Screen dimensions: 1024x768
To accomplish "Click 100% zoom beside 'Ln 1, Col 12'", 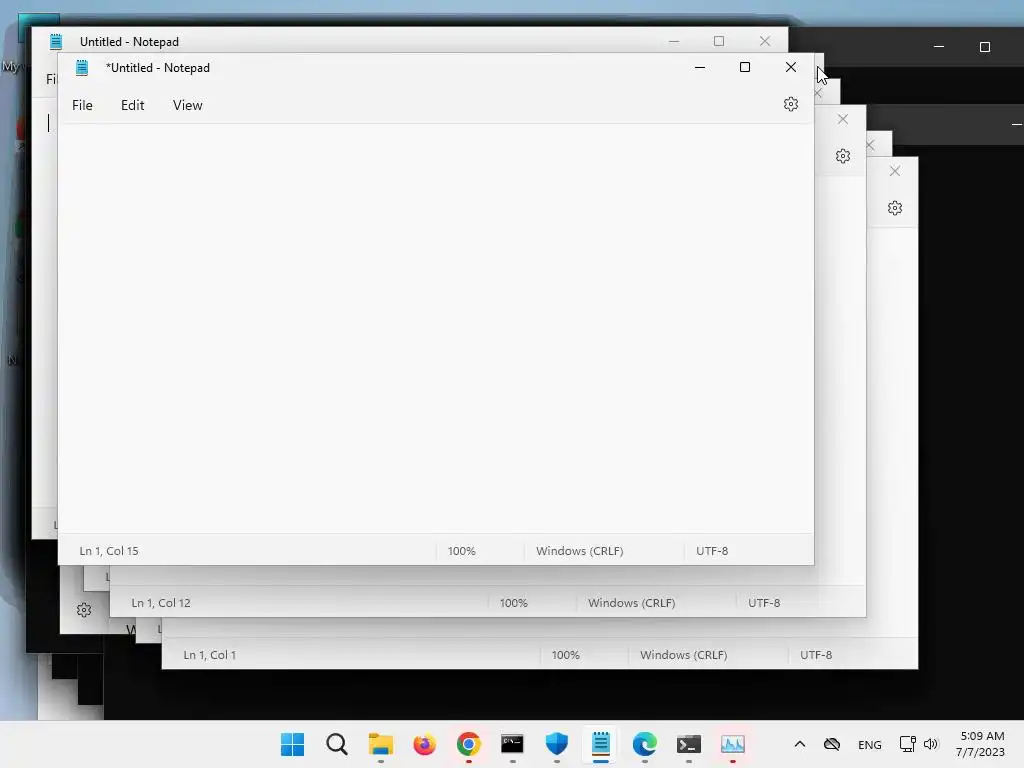I will pos(513,603).
